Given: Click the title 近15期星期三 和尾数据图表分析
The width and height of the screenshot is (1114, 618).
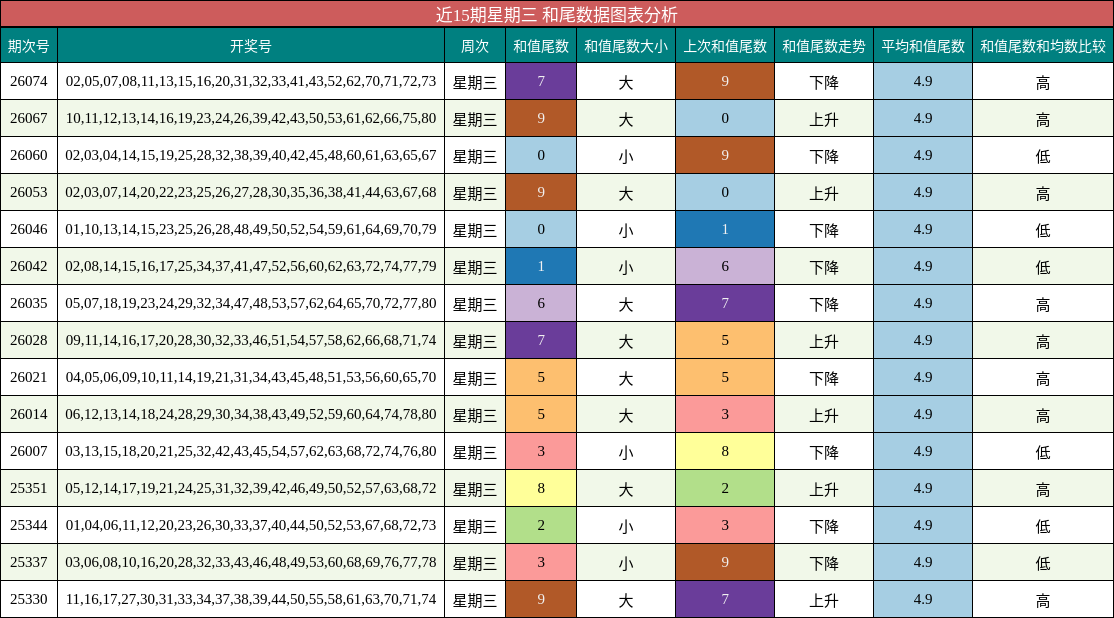Looking at the screenshot, I should pyautogui.click(x=557, y=13).
